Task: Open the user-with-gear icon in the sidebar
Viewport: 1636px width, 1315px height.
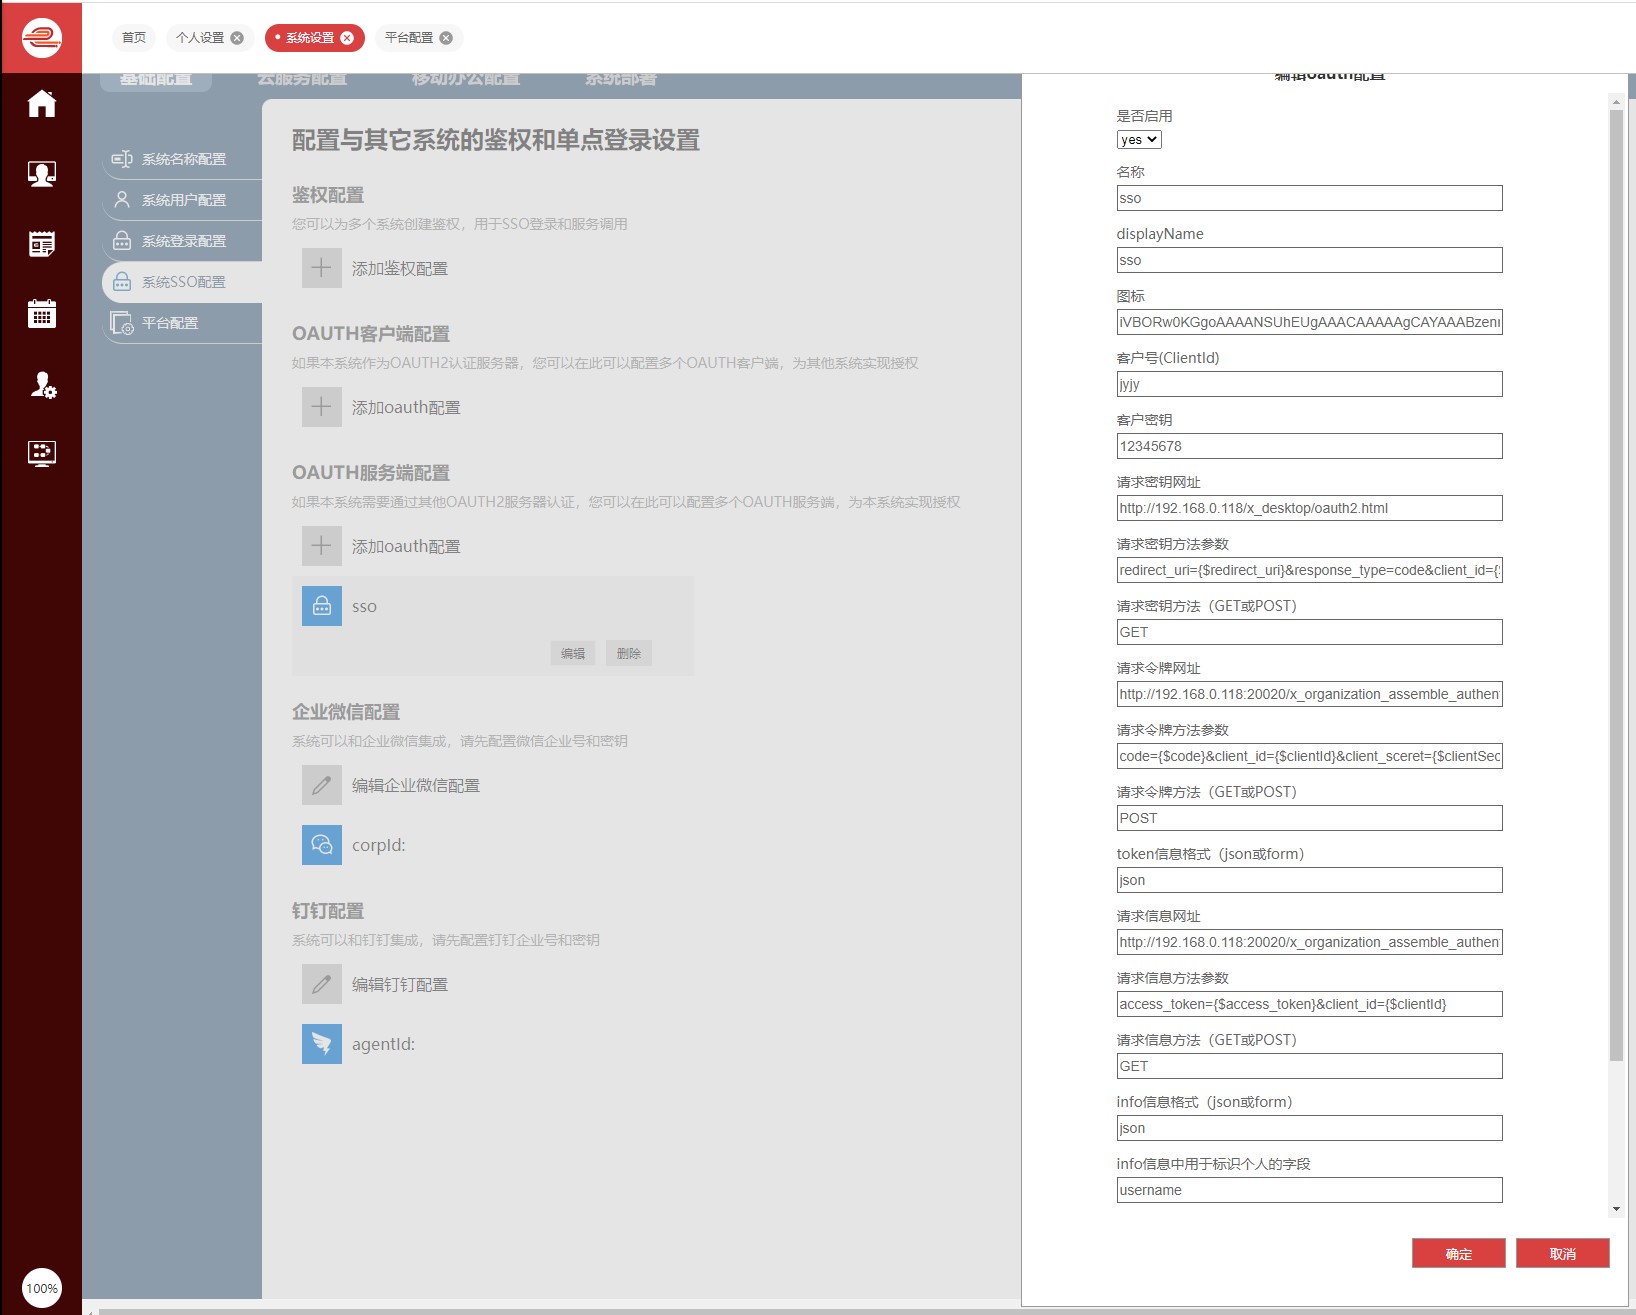Action: [x=42, y=384]
